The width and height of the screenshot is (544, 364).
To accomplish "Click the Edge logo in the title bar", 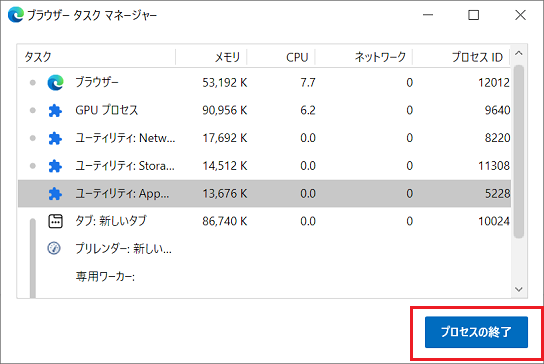I will tap(16, 15).
